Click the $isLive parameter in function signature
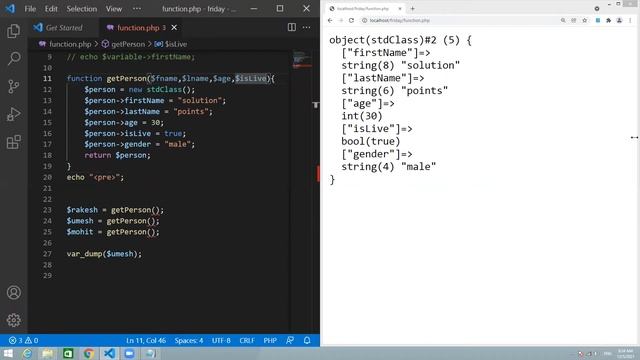The width and height of the screenshot is (640, 360). click(x=251, y=78)
